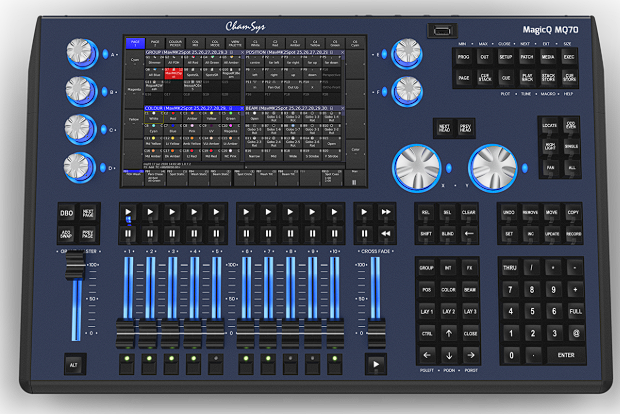Toggle the ODD EVEN selection key
620x414 pixels.
click(571, 125)
